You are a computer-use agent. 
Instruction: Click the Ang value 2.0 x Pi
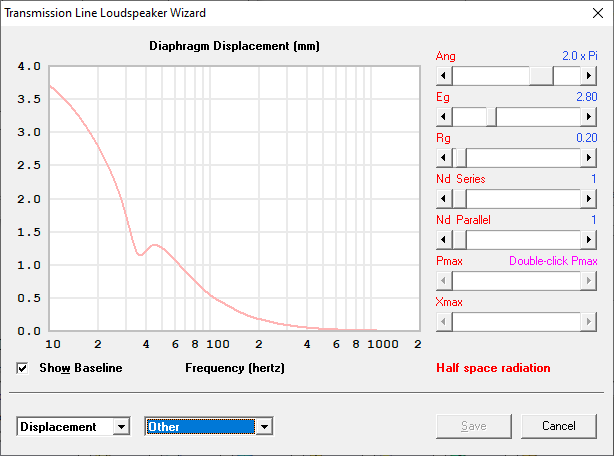(580, 56)
